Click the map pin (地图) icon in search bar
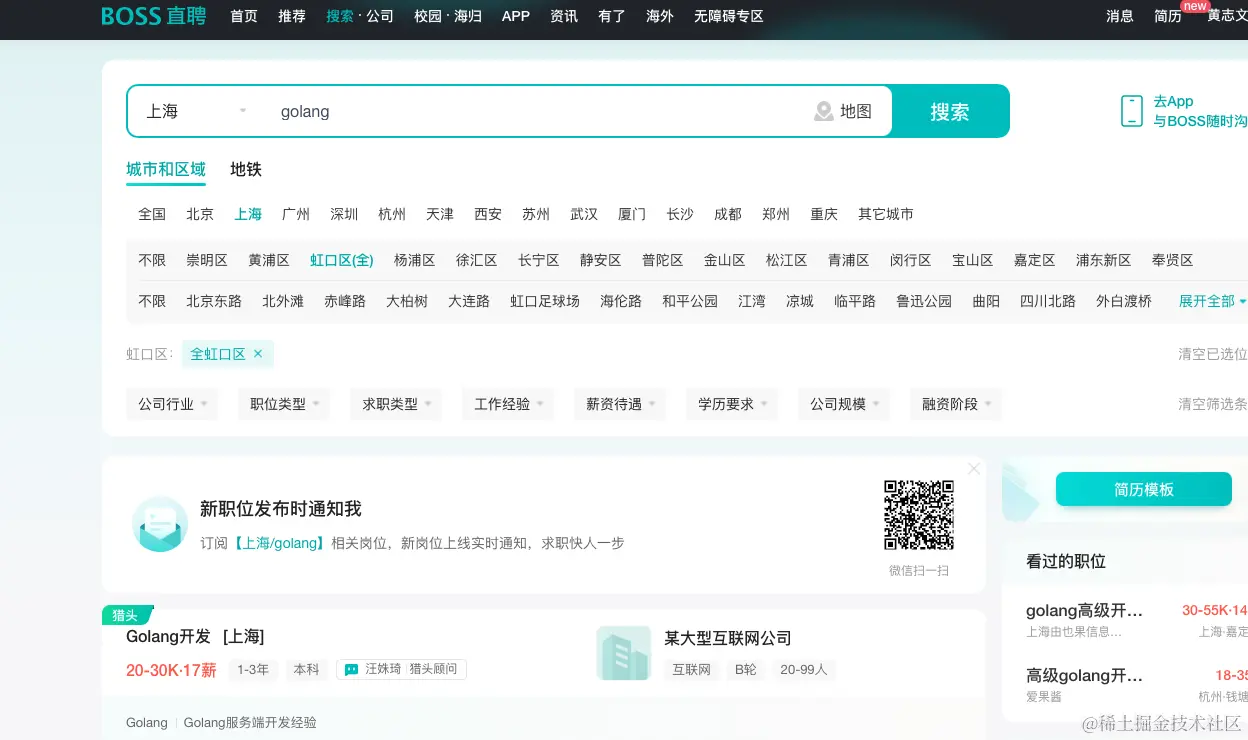 823,111
